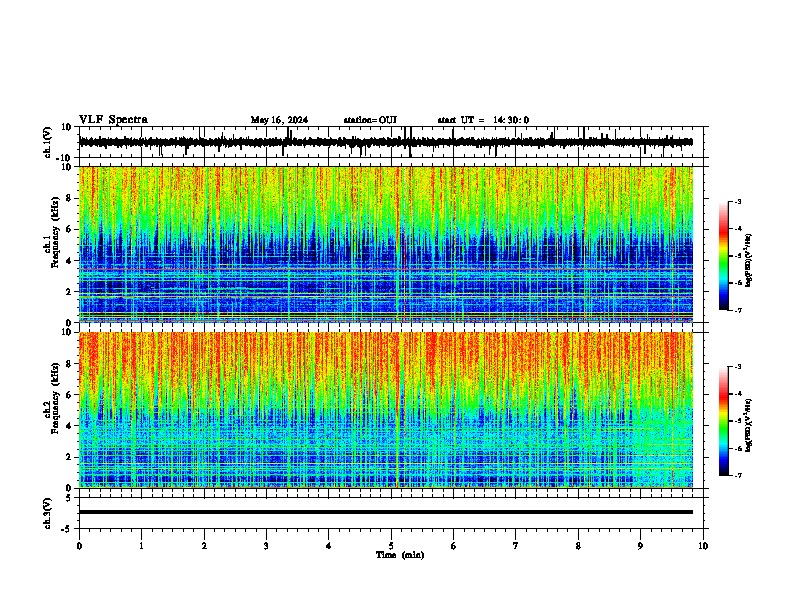The height and width of the screenshot is (612, 792).
Task: Click the "-7" label on ch.1 color bar
Action: tap(737, 310)
